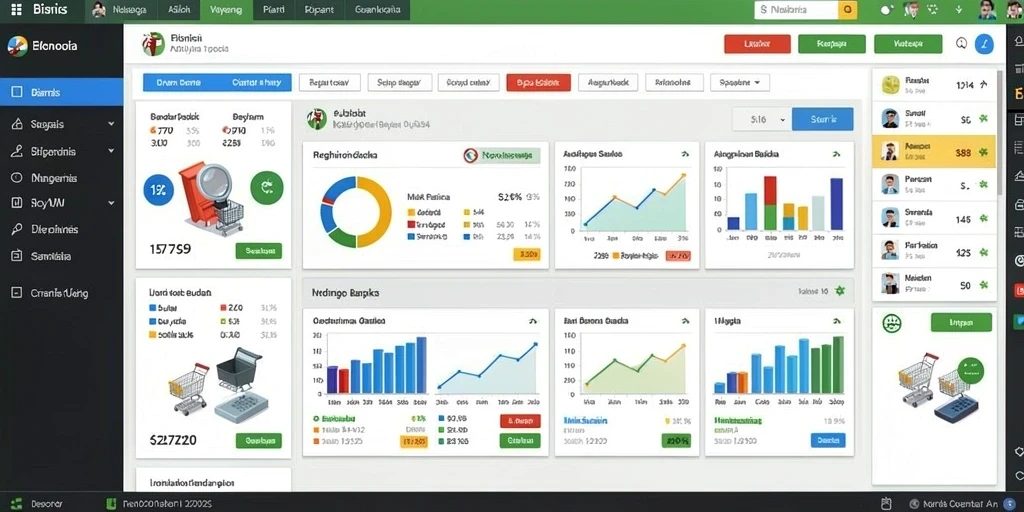Click the yellow search magnifier button

click(x=848, y=10)
